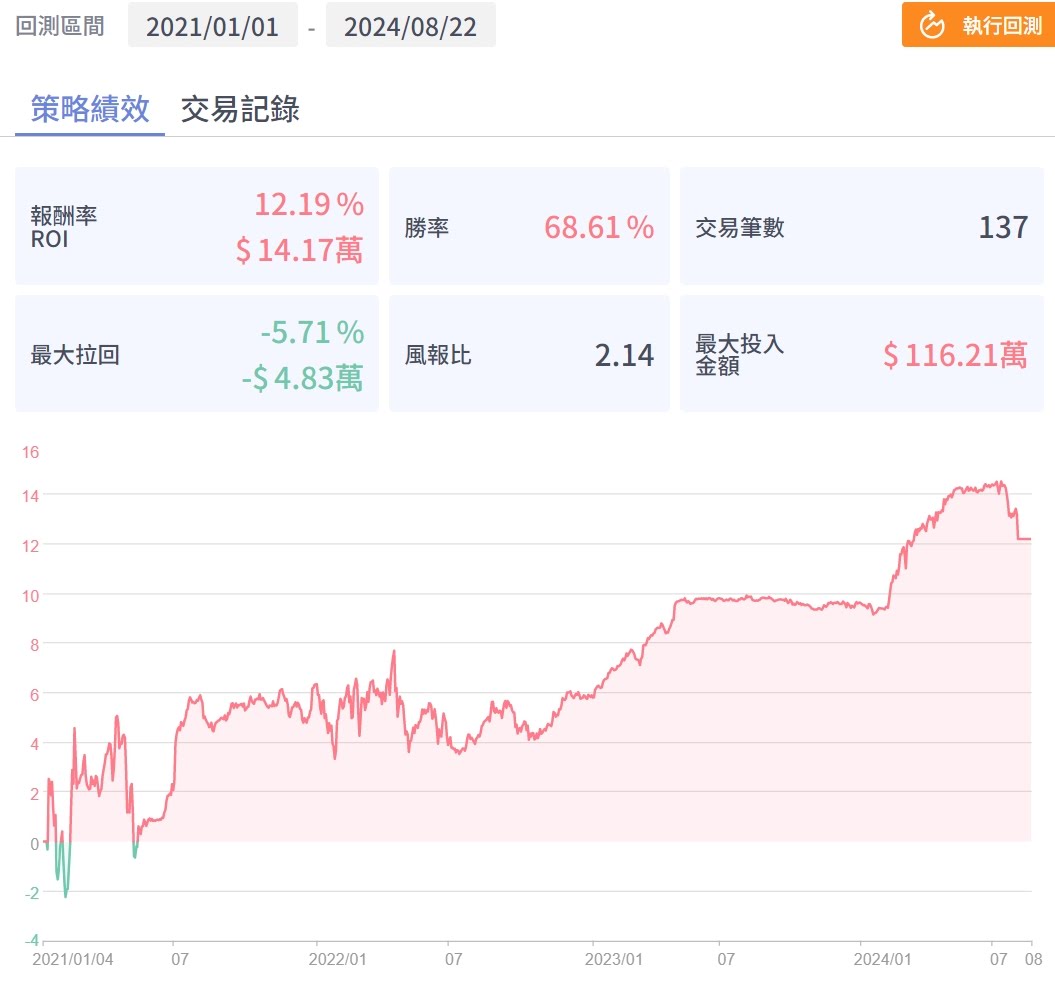
Task: Select the 策略績效 tab
Action: [90, 109]
